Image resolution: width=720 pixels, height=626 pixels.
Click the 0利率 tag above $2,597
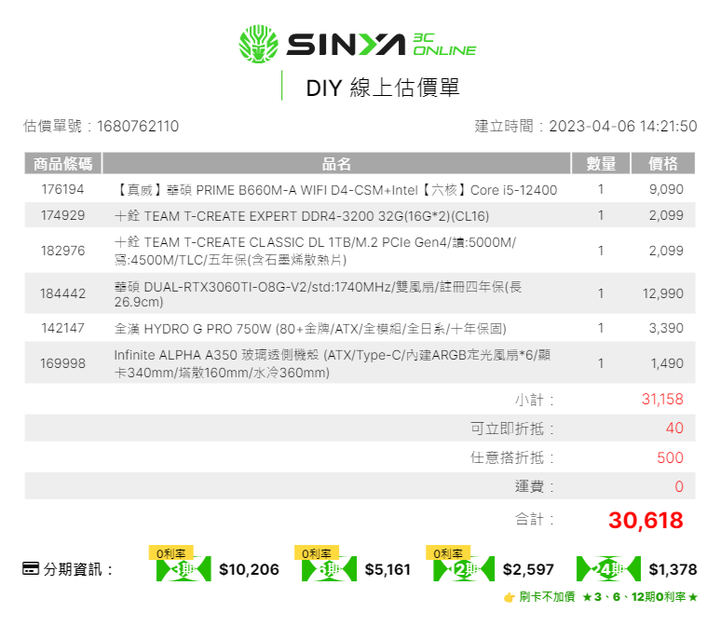click(x=448, y=553)
